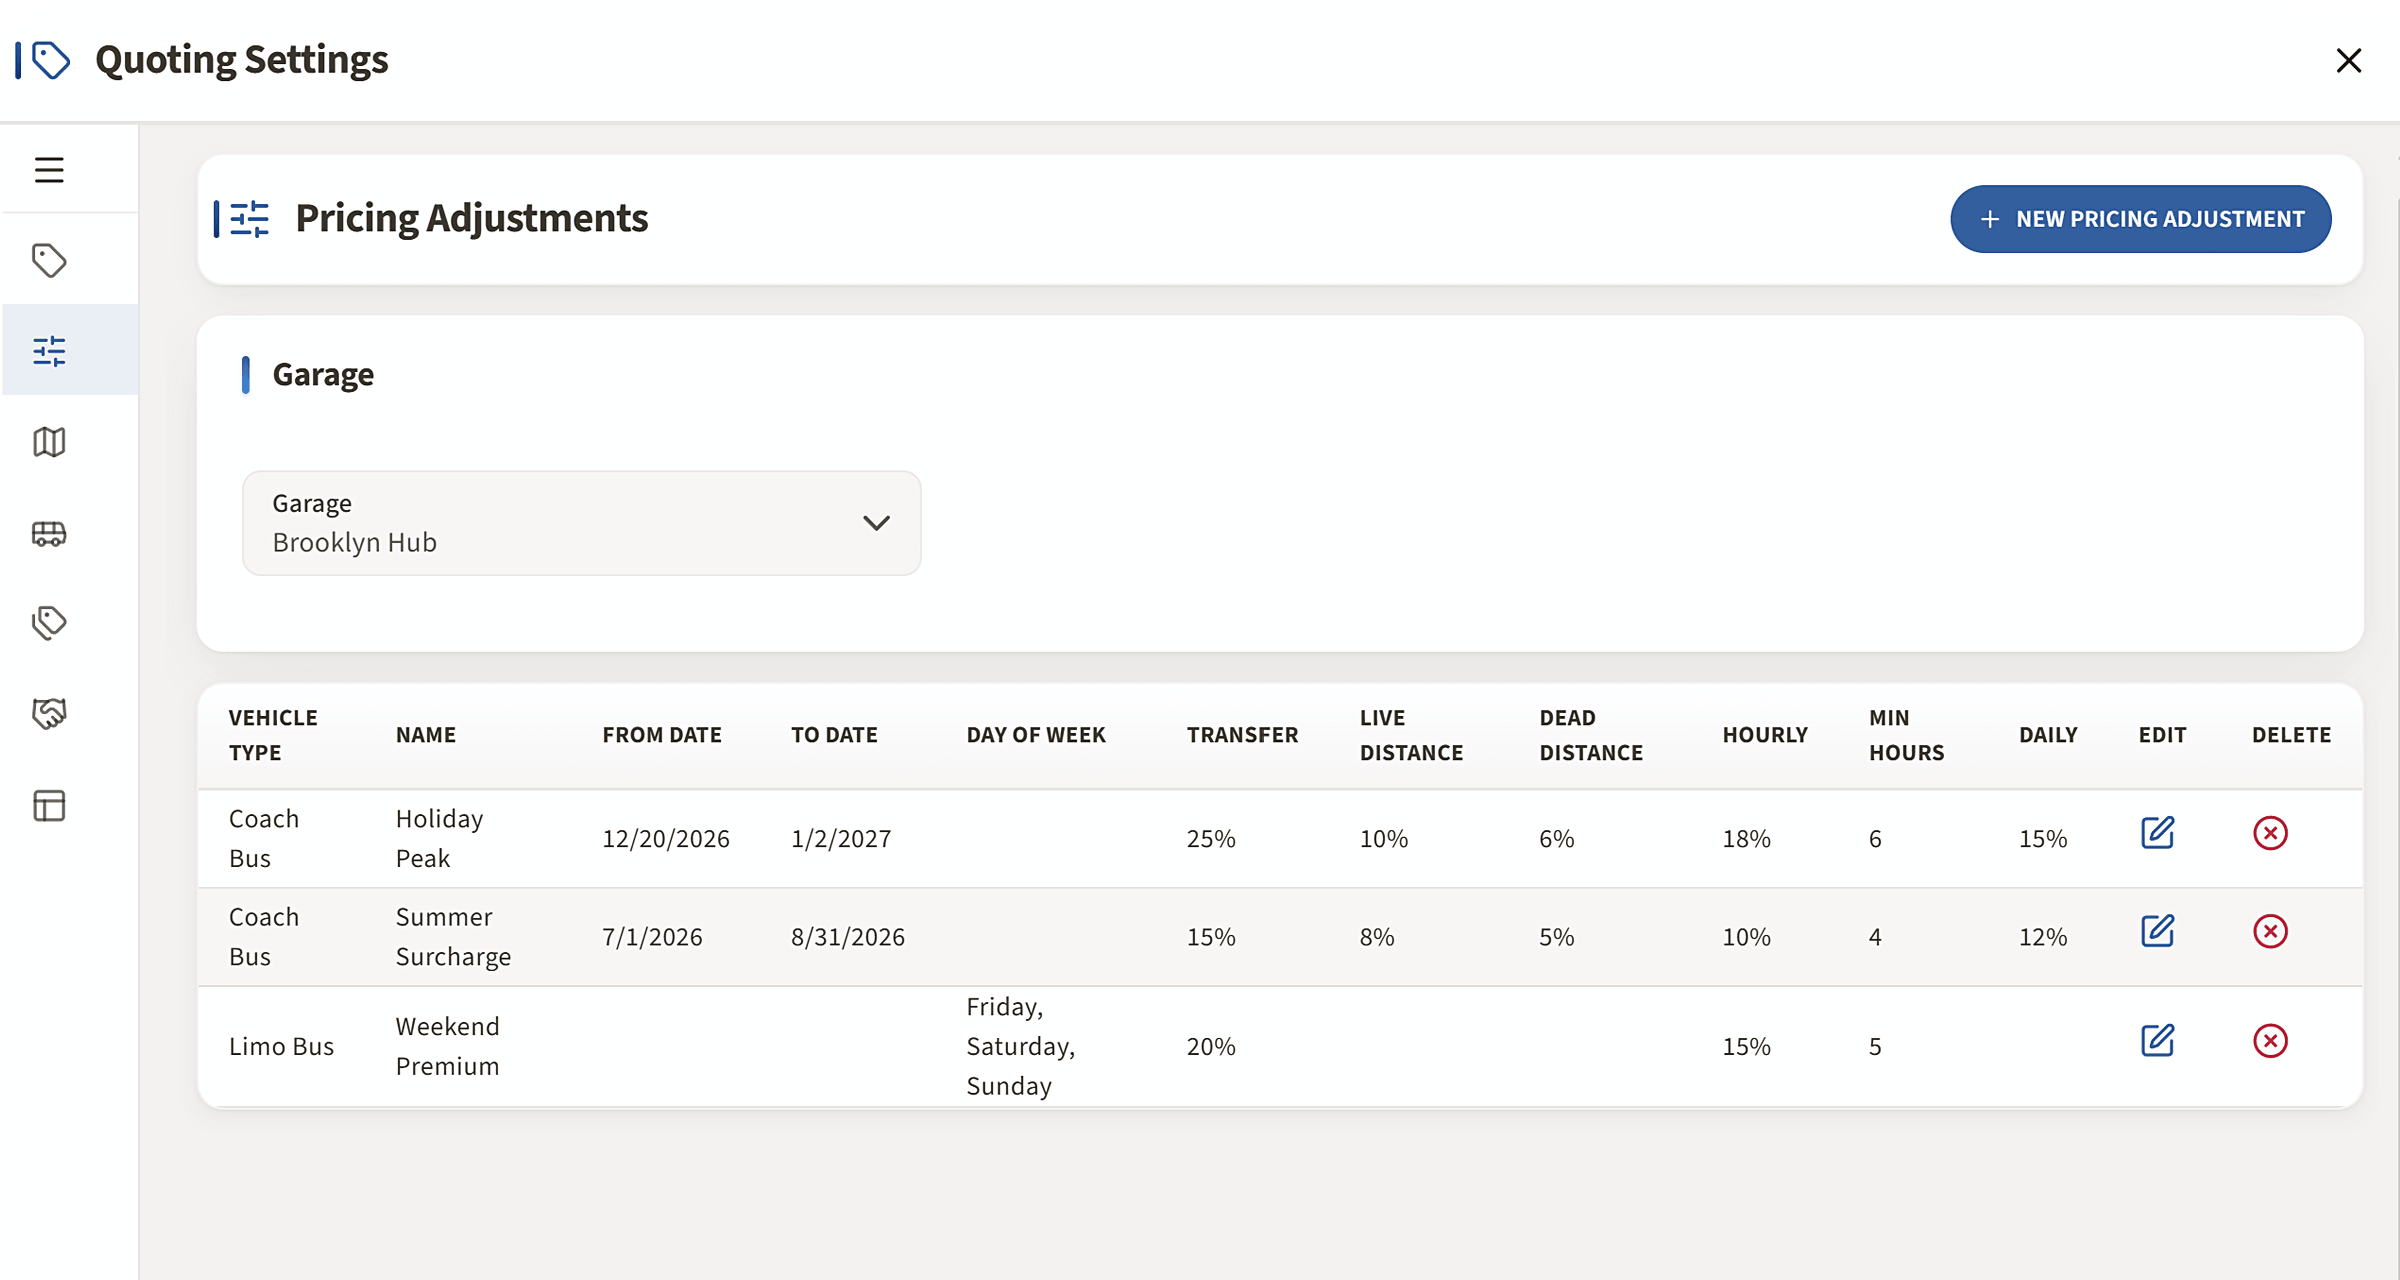The image size is (2400, 1280).
Task: Click the Friday, Saturday, Sunday cell
Action: click(1021, 1046)
